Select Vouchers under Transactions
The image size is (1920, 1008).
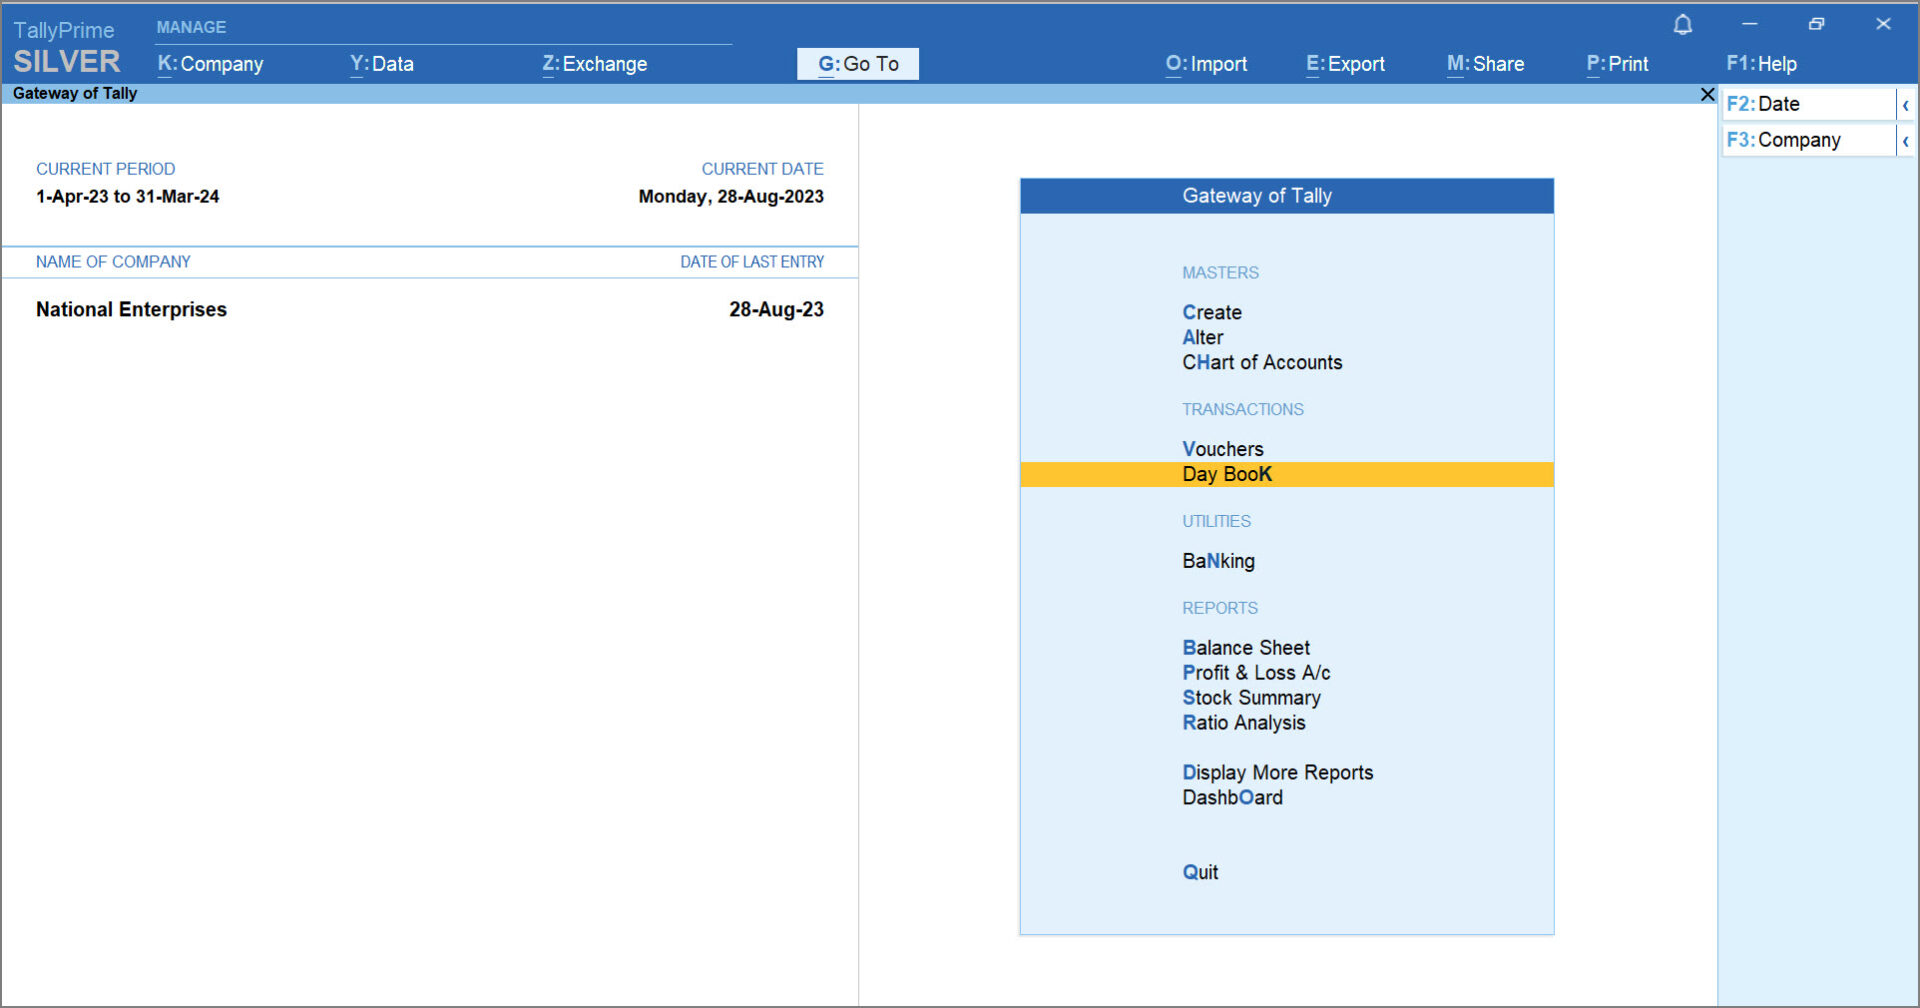(x=1222, y=449)
